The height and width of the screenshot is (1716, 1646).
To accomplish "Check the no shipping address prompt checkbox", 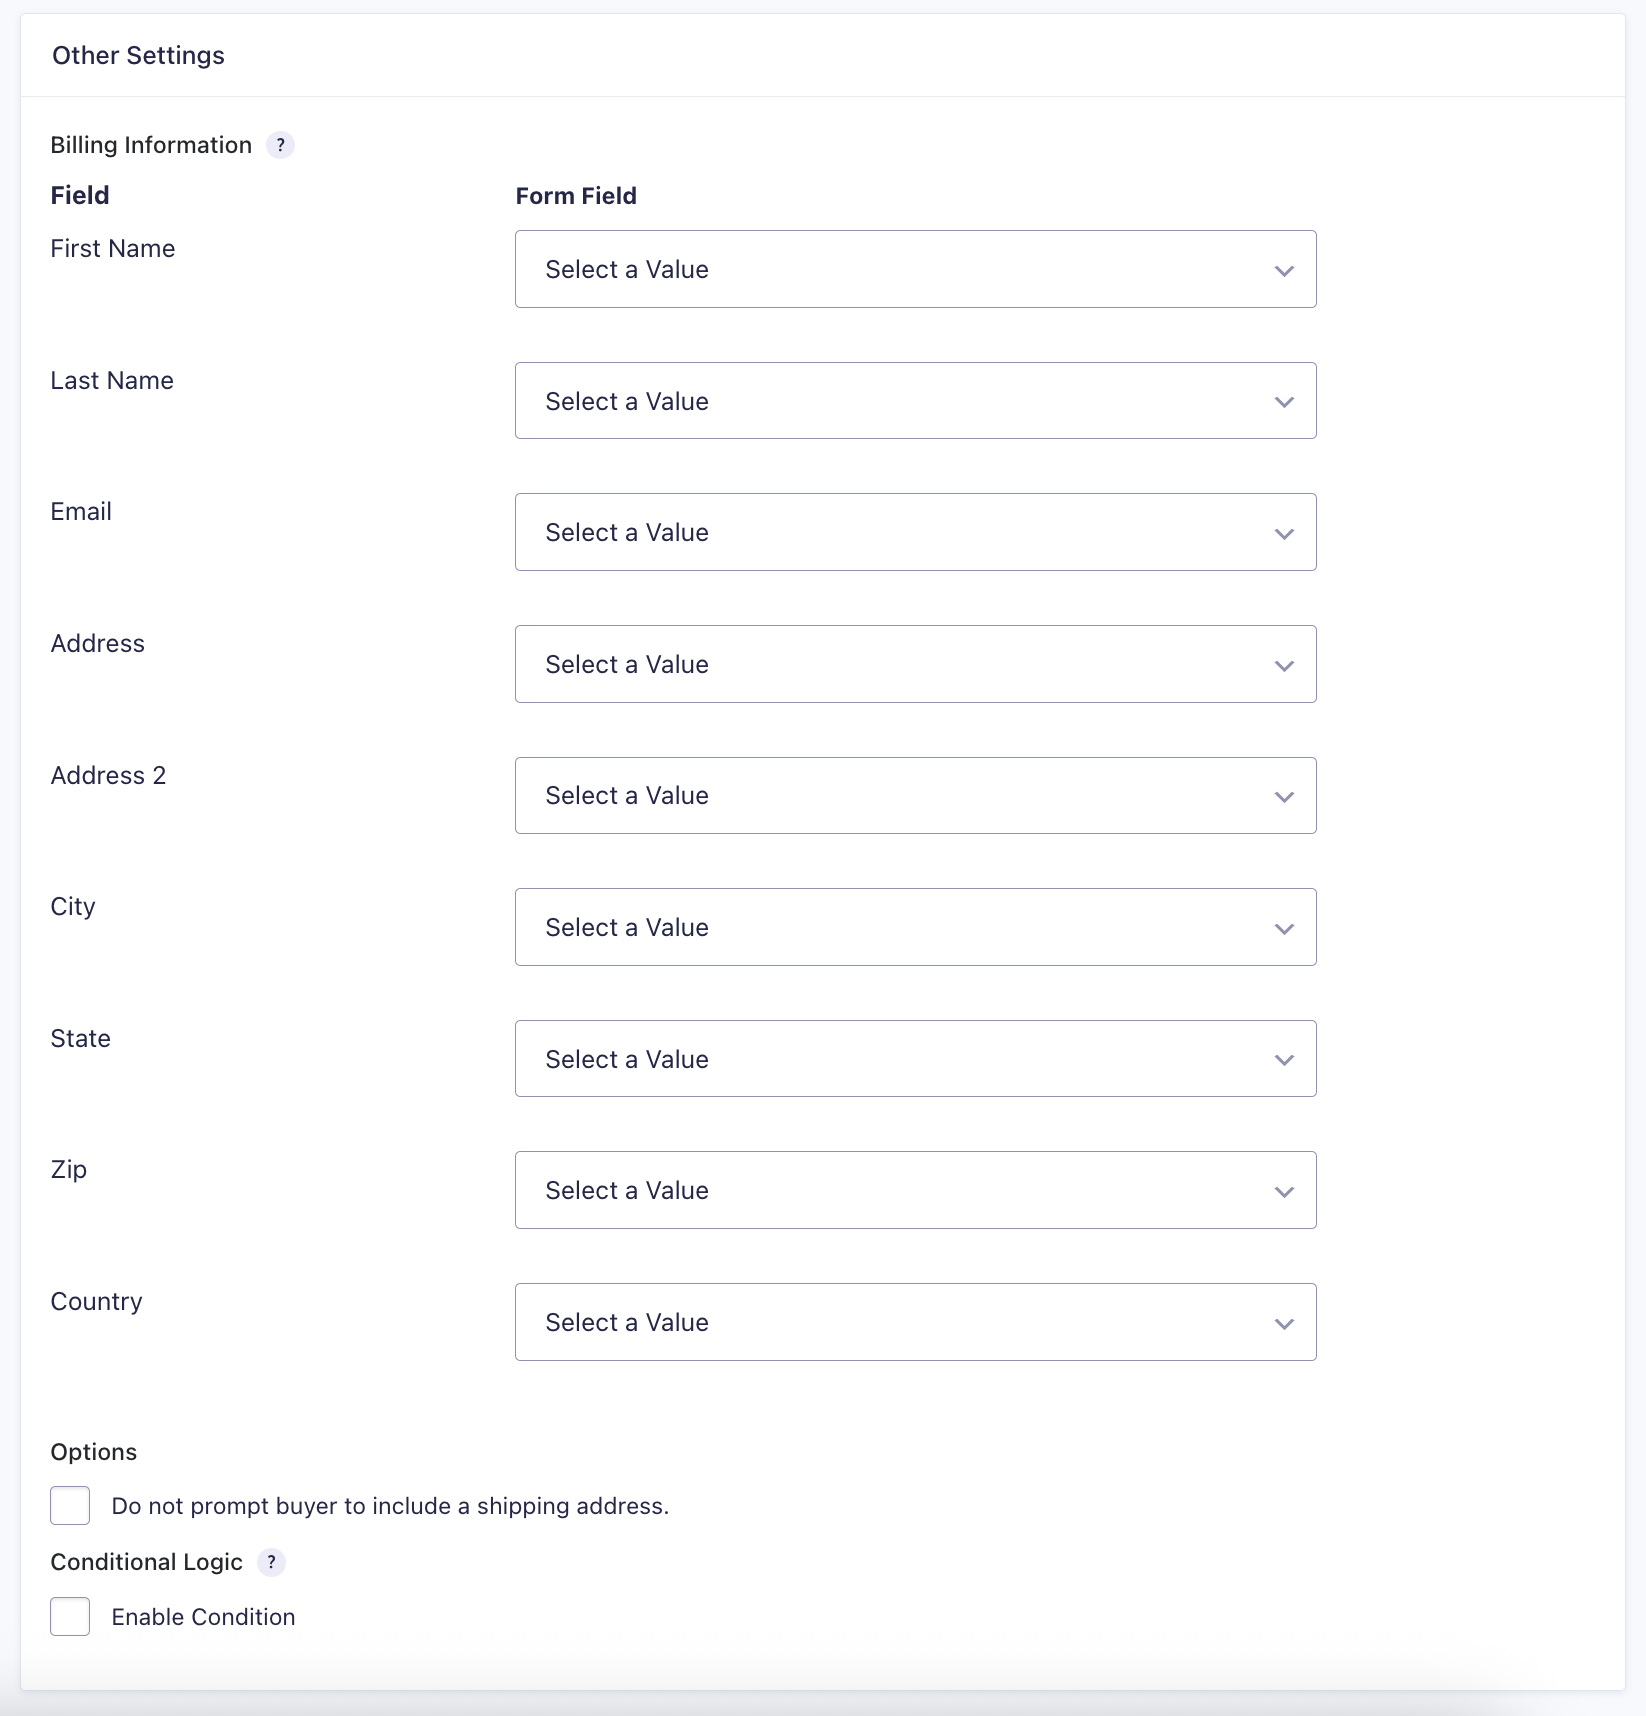I will pyautogui.click(x=70, y=1505).
